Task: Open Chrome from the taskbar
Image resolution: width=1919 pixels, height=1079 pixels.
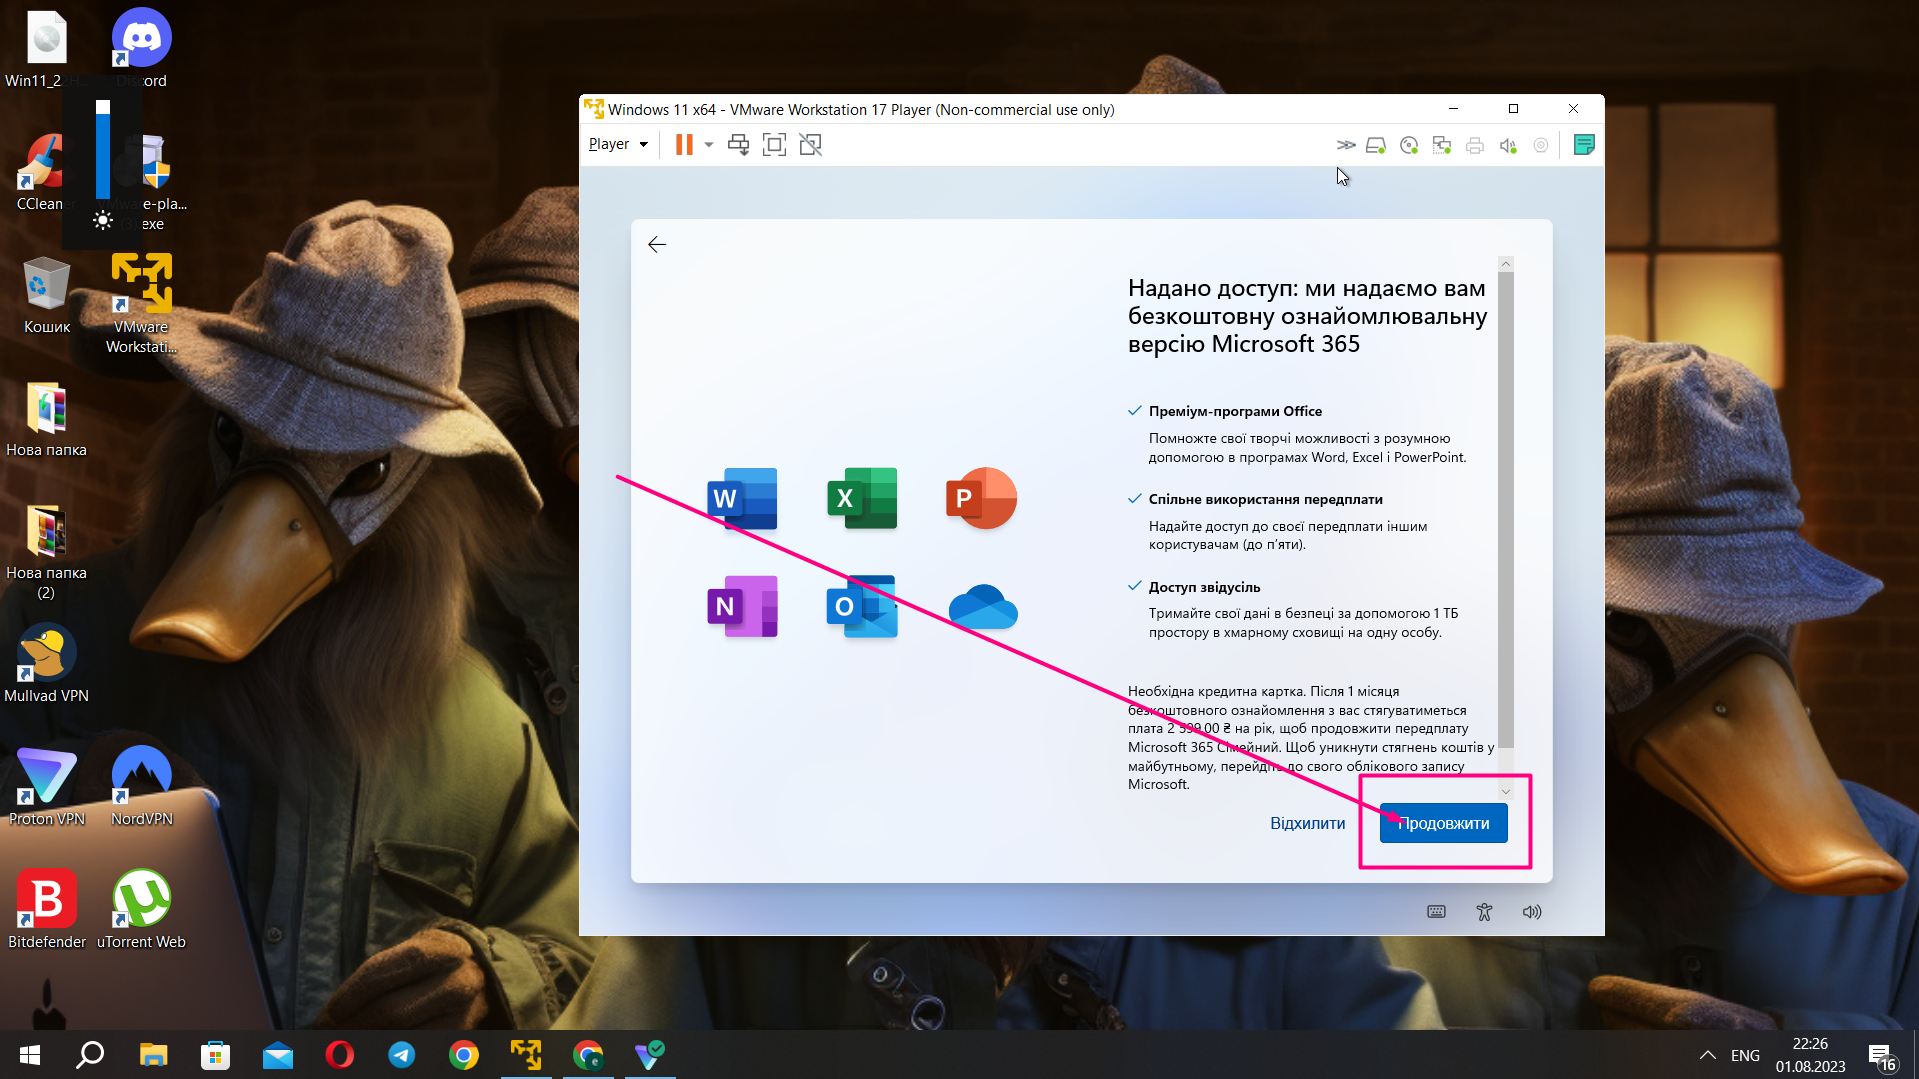Action: pos(464,1055)
